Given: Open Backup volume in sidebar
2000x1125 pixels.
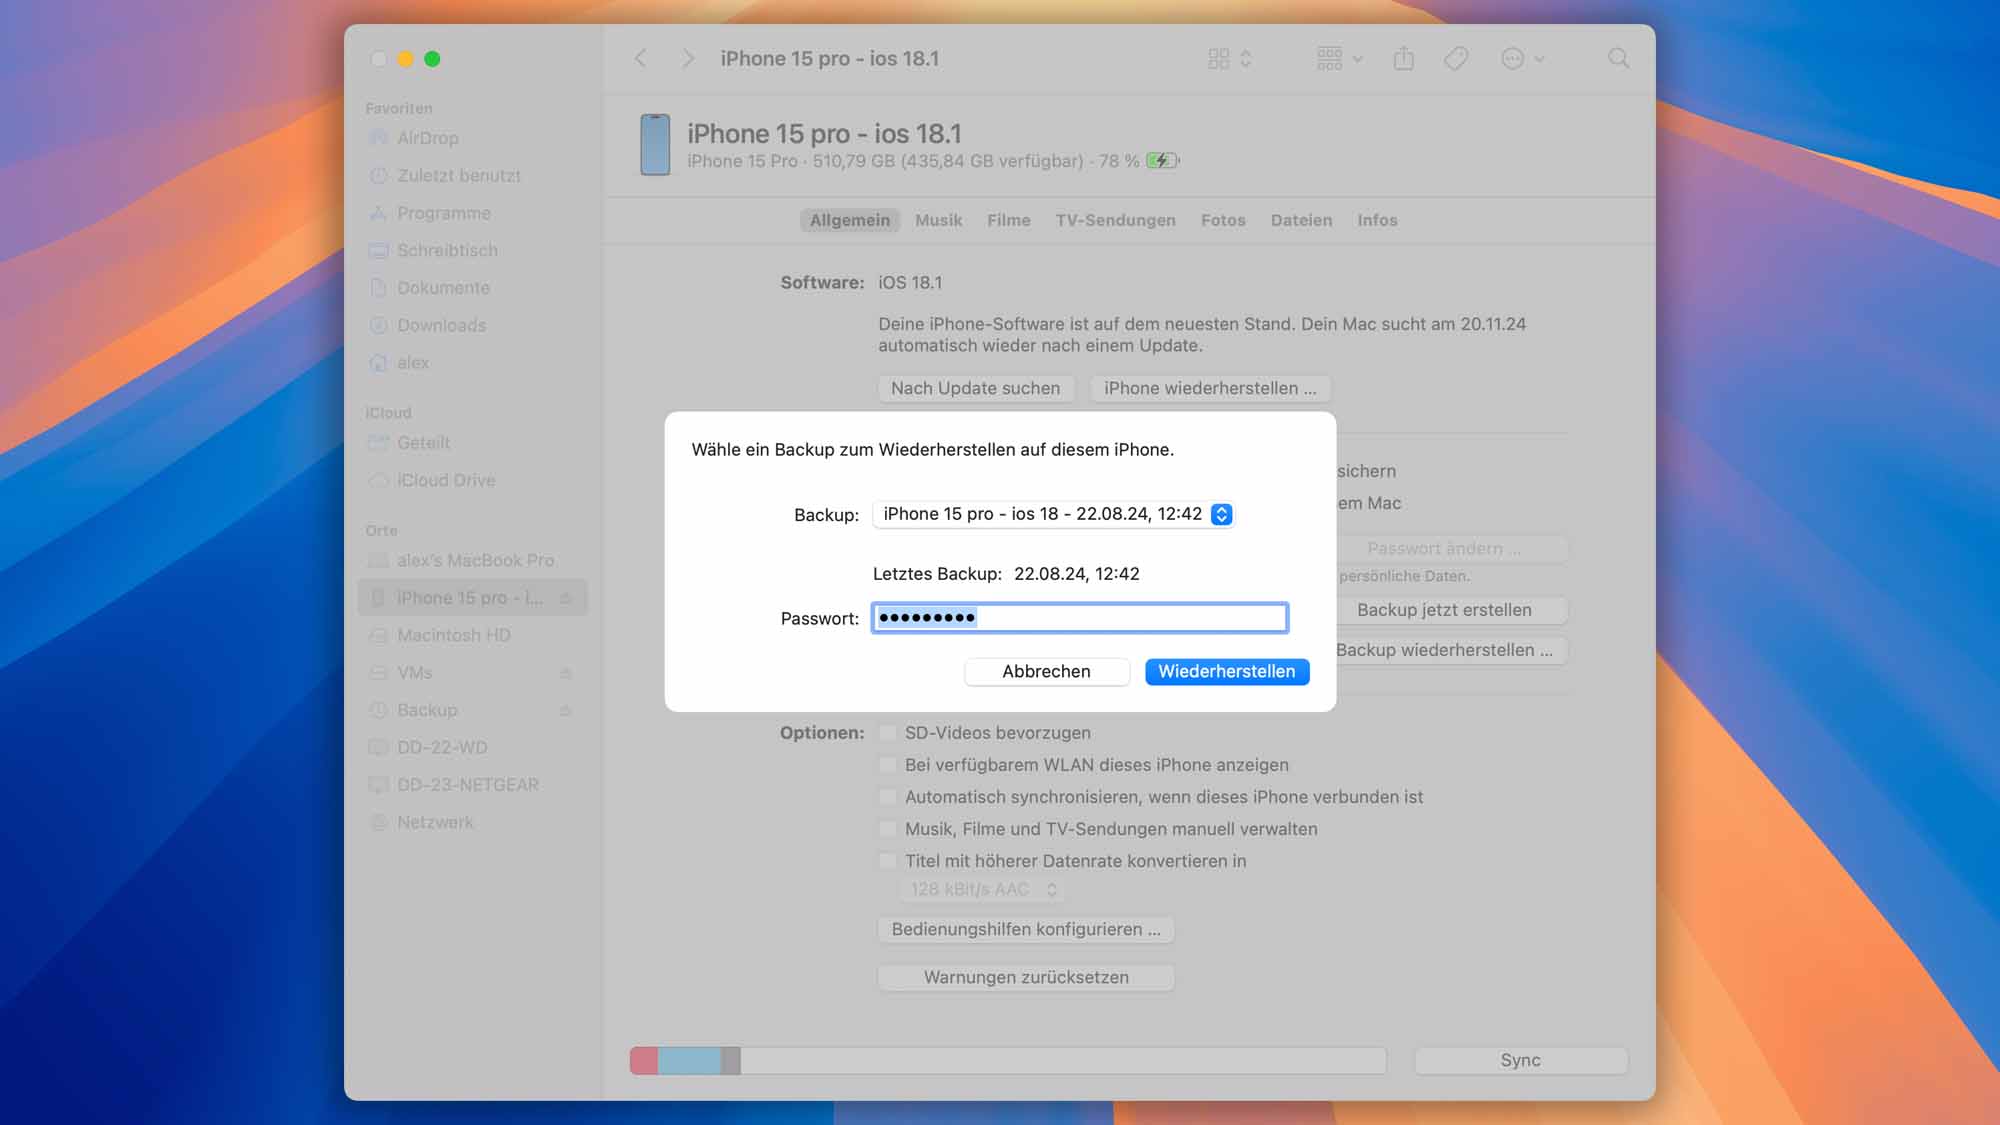Looking at the screenshot, I should pyautogui.click(x=427, y=710).
